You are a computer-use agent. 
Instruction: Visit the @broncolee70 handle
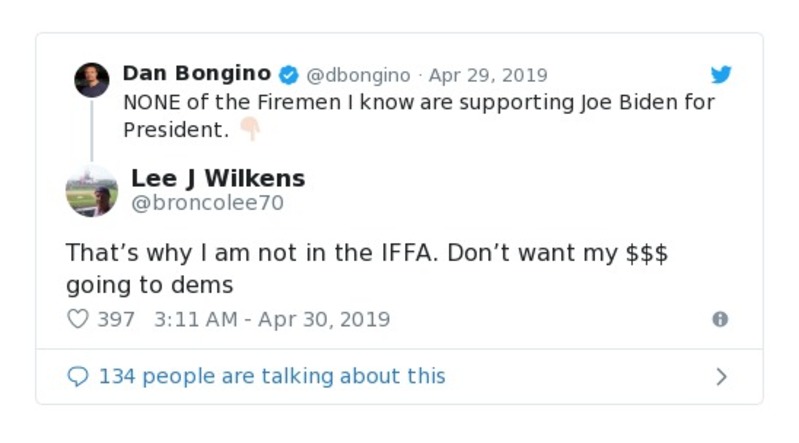click(207, 203)
